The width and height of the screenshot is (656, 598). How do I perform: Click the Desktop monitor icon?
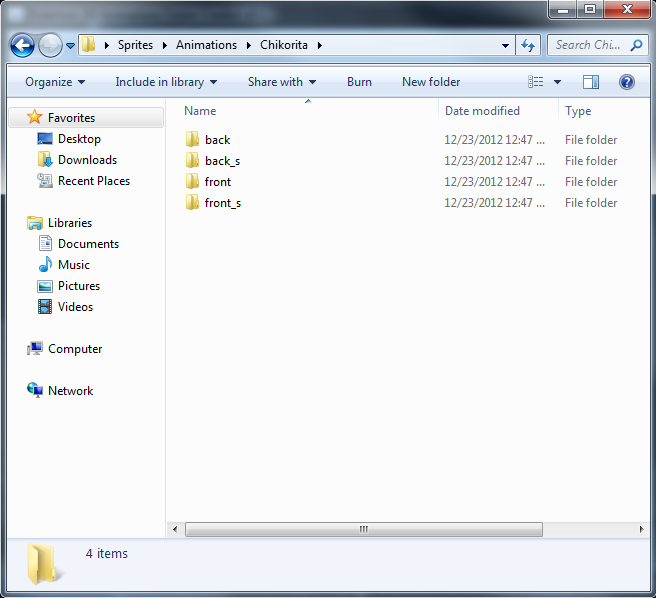point(45,139)
